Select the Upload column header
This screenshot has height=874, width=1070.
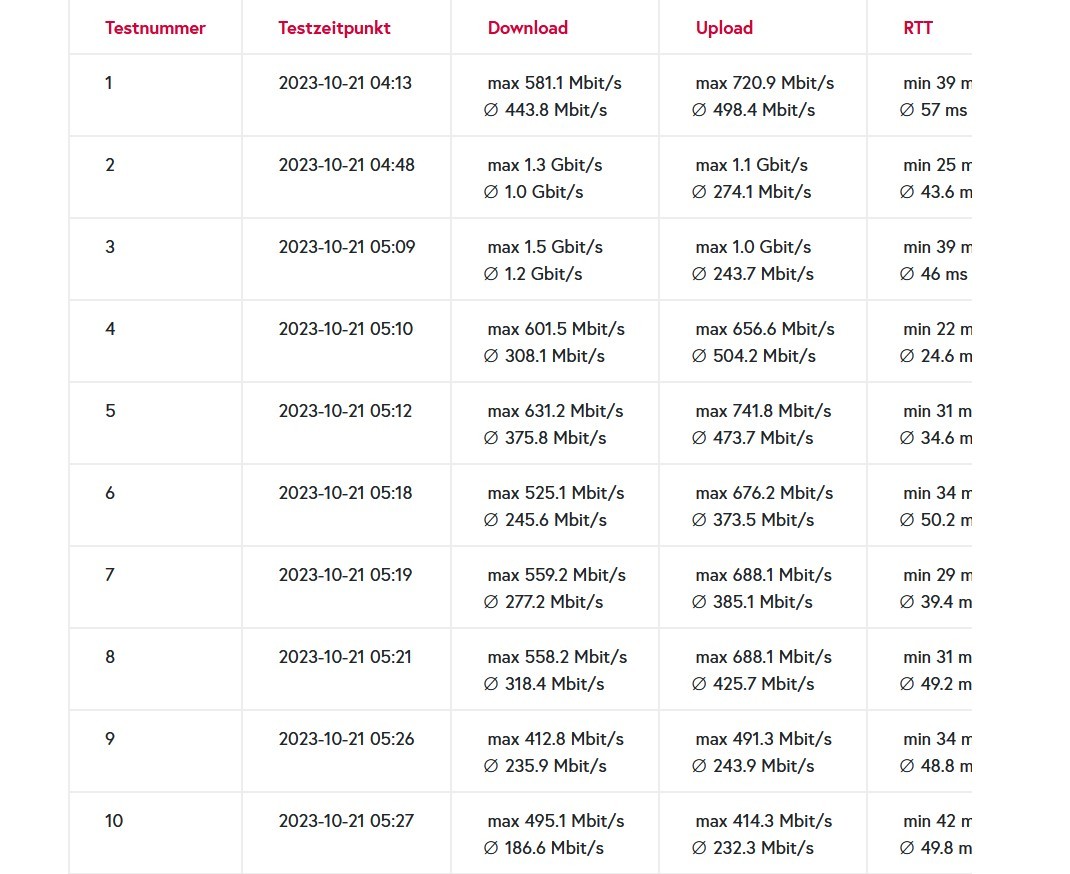724,28
